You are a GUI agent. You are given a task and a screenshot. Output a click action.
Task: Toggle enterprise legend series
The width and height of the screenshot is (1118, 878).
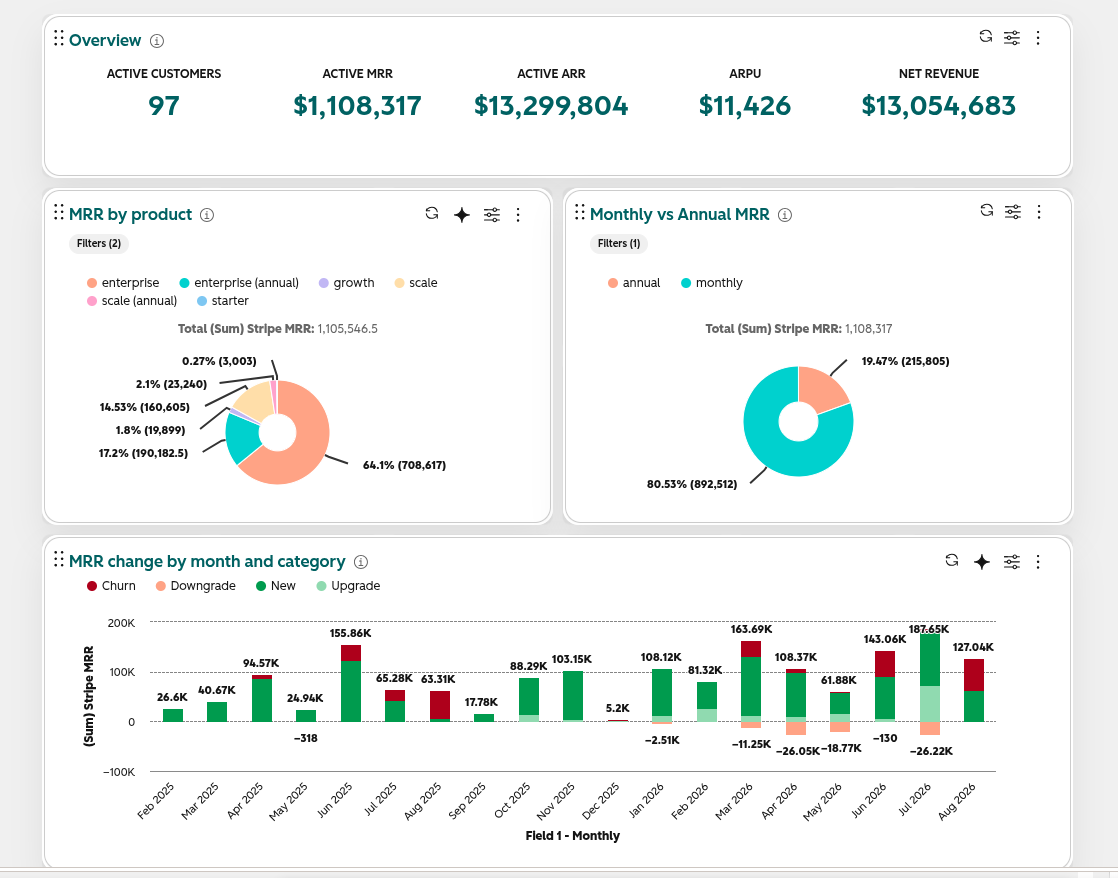coord(123,283)
